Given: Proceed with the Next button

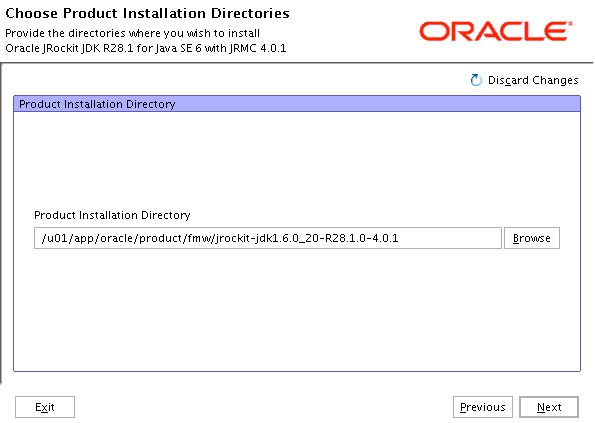Looking at the screenshot, I should pyautogui.click(x=549, y=407).
